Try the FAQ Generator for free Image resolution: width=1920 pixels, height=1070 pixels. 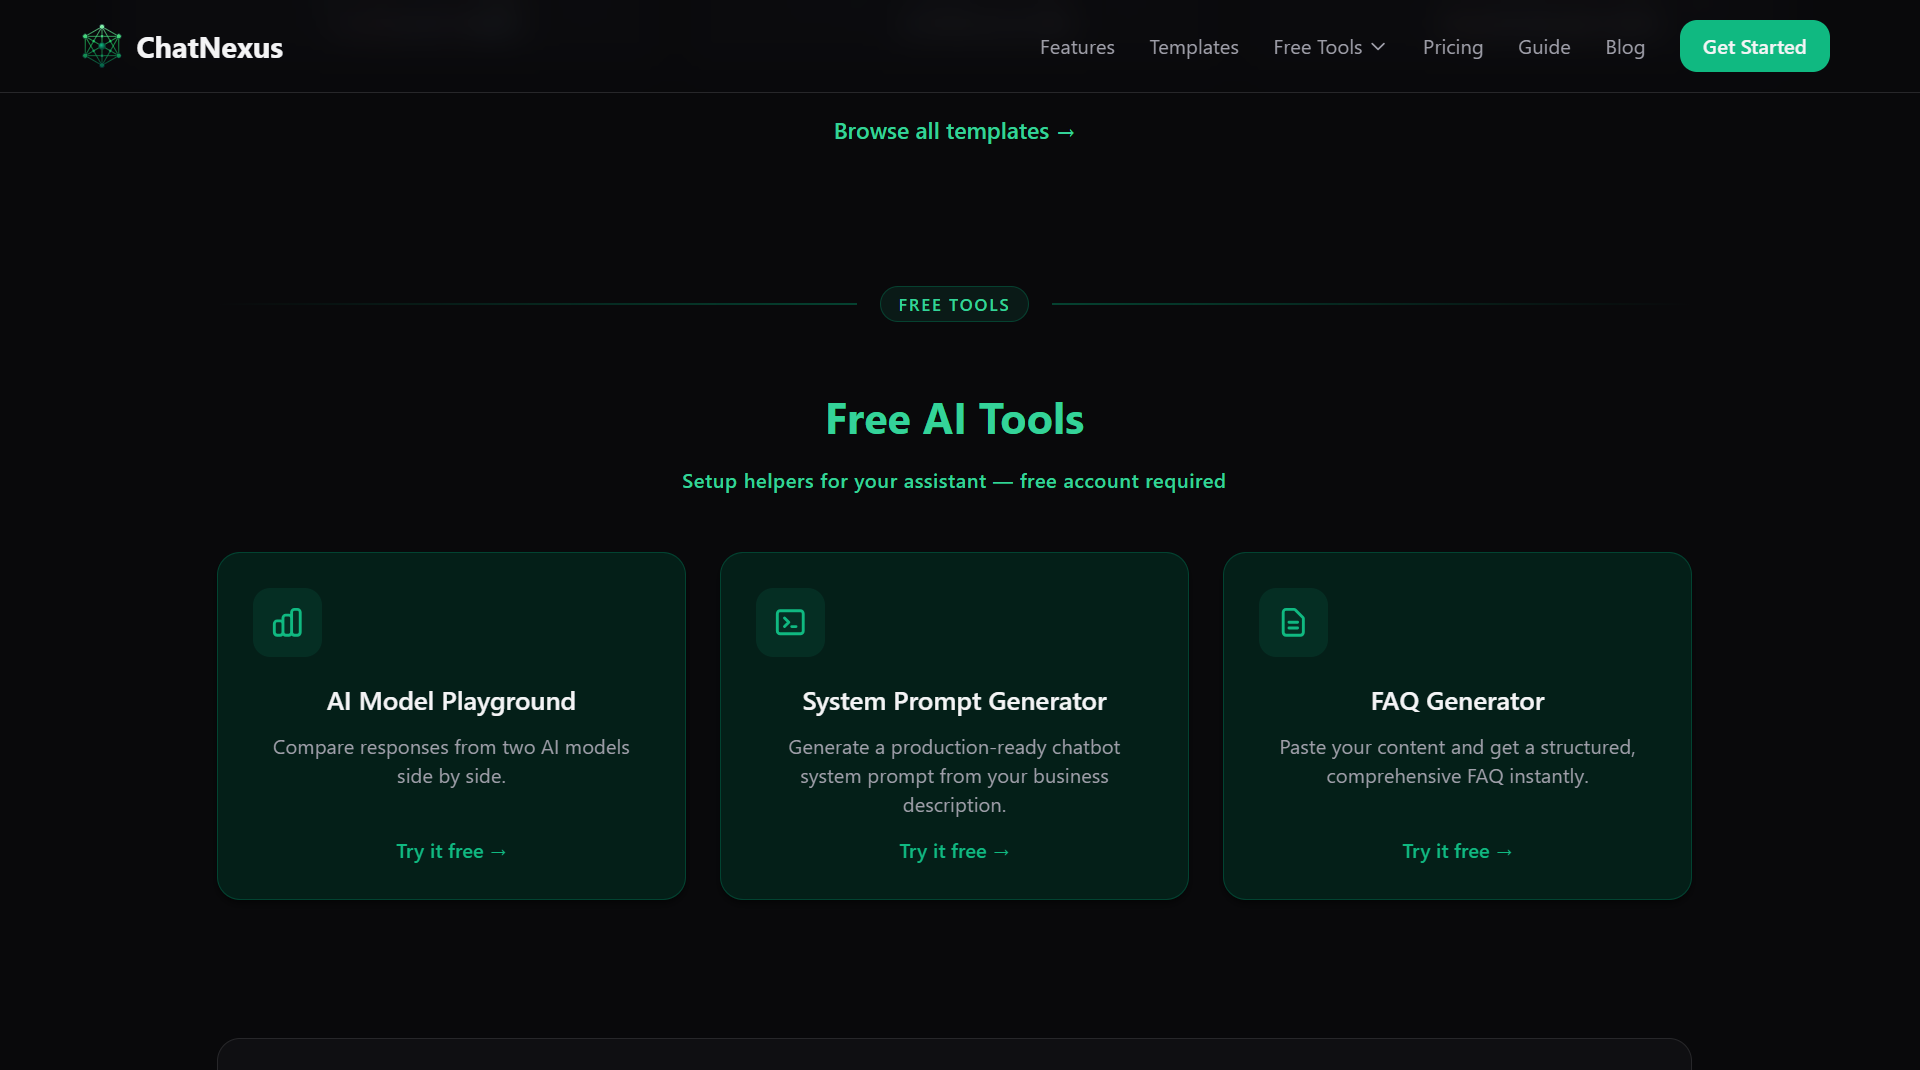coord(1457,851)
